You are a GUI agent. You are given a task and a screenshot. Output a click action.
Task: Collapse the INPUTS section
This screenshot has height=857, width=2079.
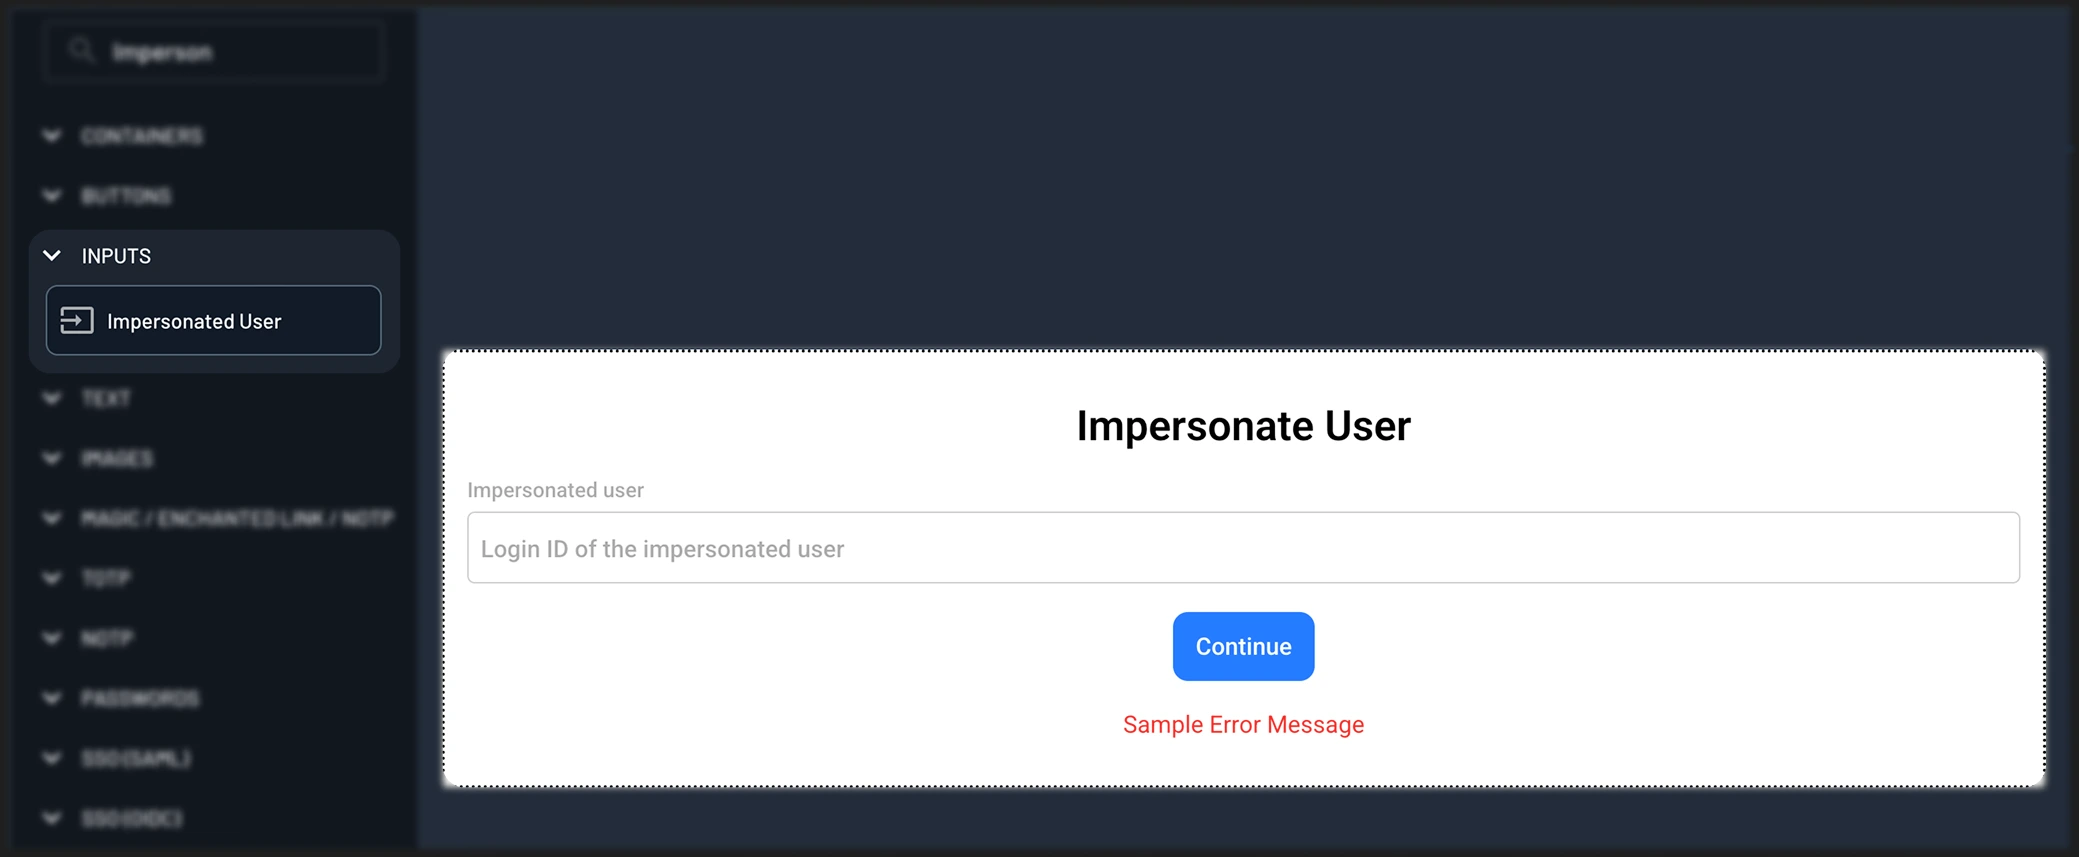[52, 256]
